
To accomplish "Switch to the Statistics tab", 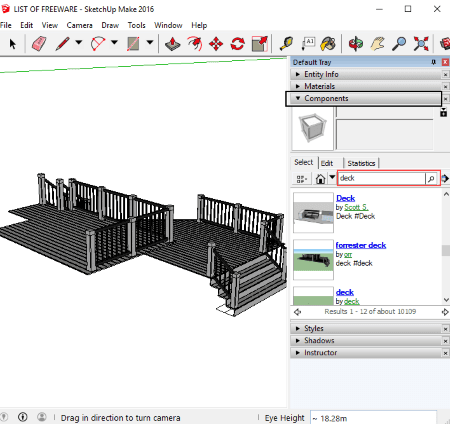I will pos(361,163).
